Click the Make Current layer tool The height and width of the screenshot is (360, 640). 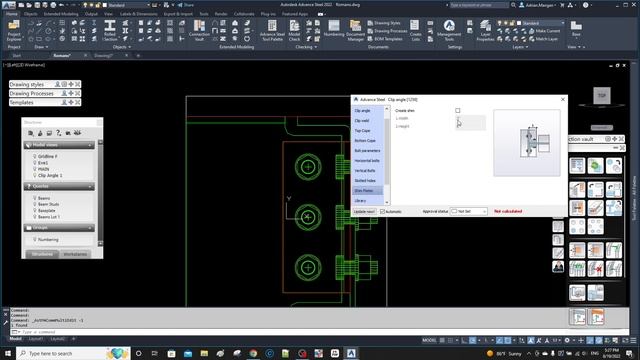point(544,31)
